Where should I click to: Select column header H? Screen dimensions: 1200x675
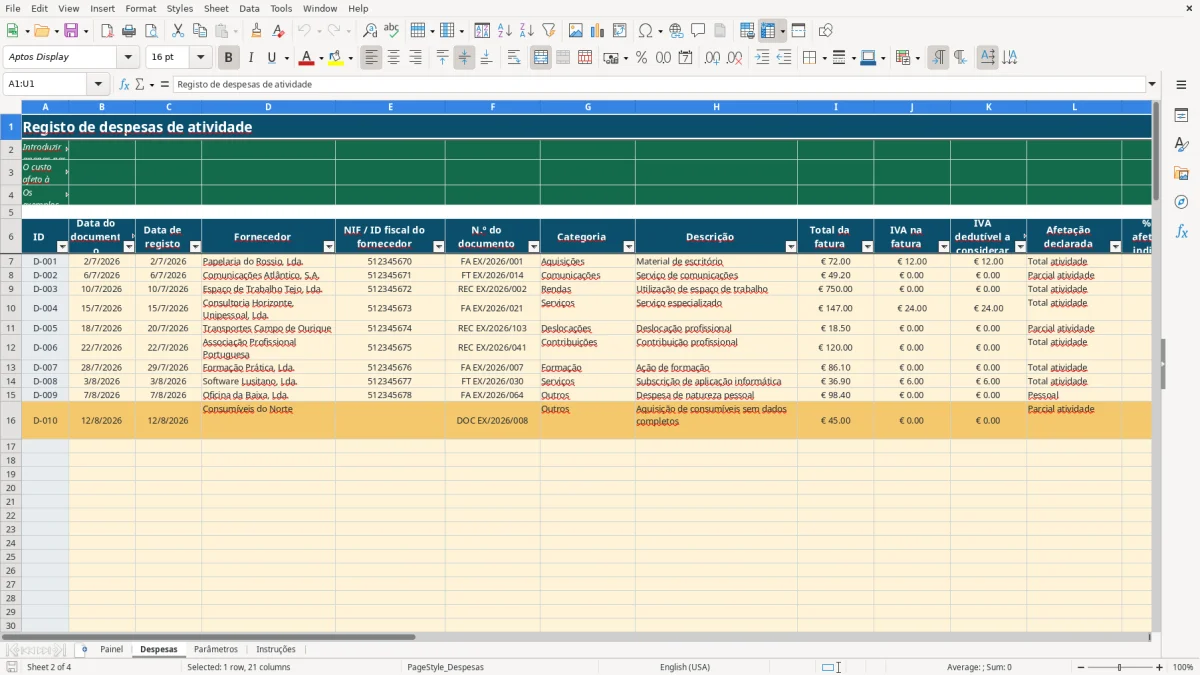[716, 106]
